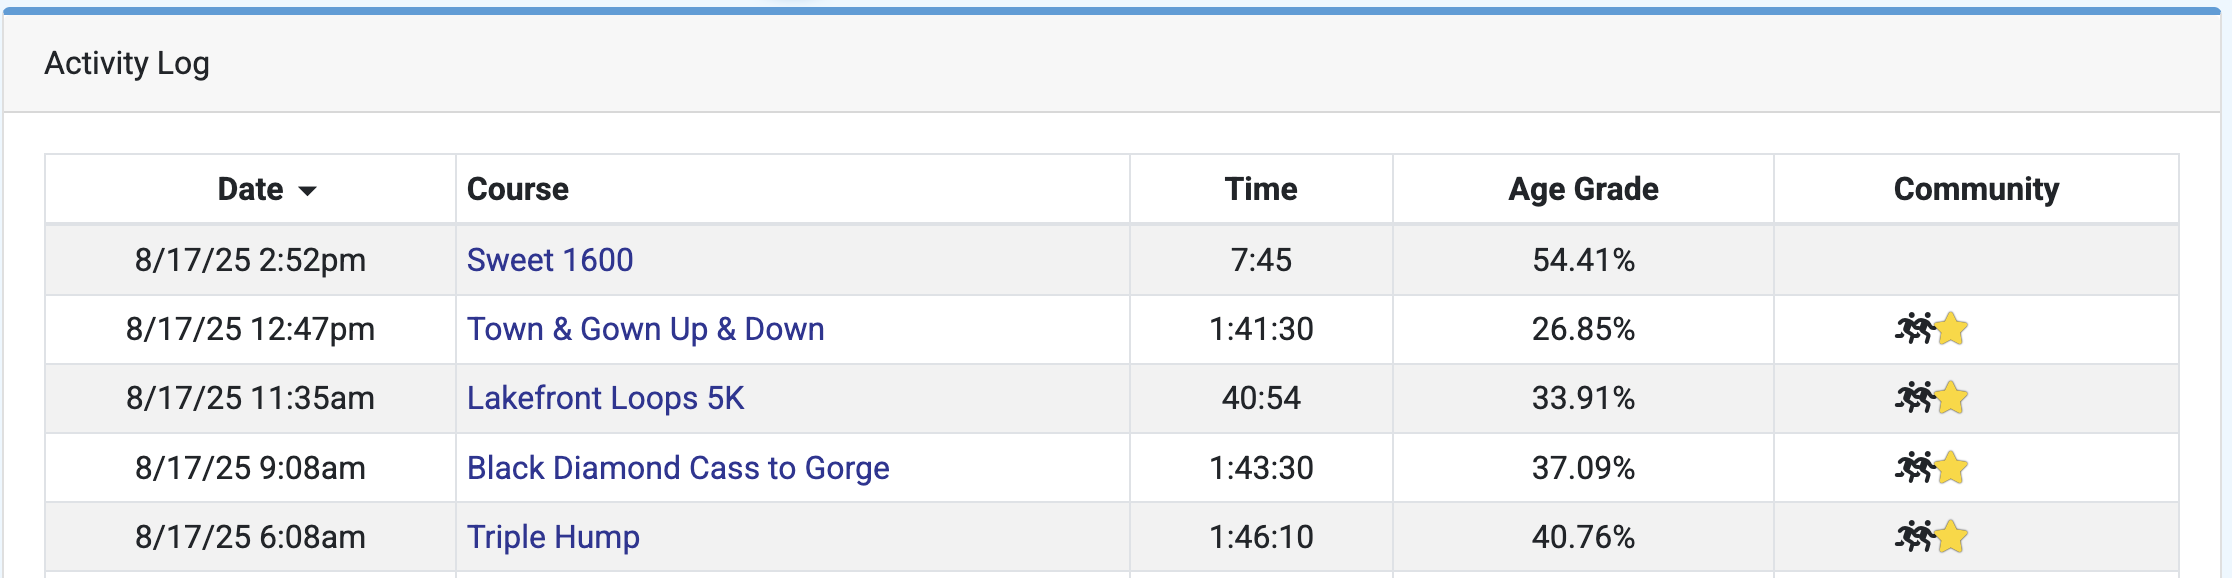The width and height of the screenshot is (2232, 578).
Task: Open the Sweet 1600 course link
Action: [x=550, y=260]
